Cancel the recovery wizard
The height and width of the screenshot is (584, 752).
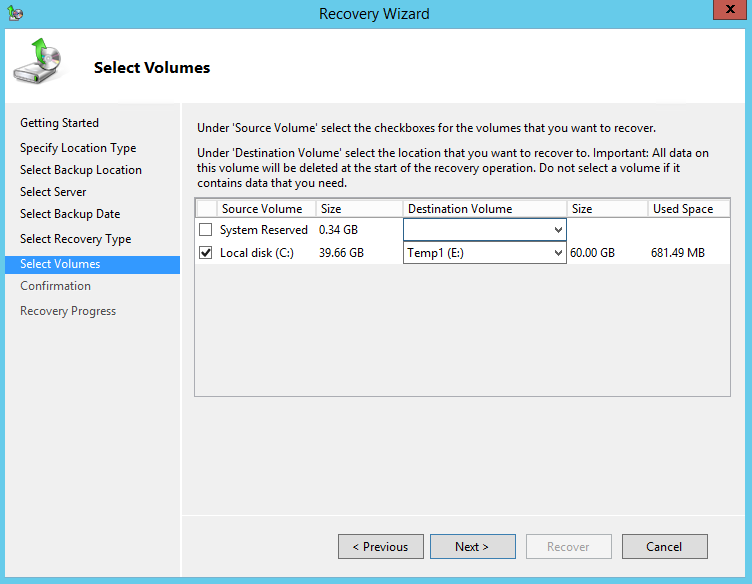pyautogui.click(x=664, y=547)
